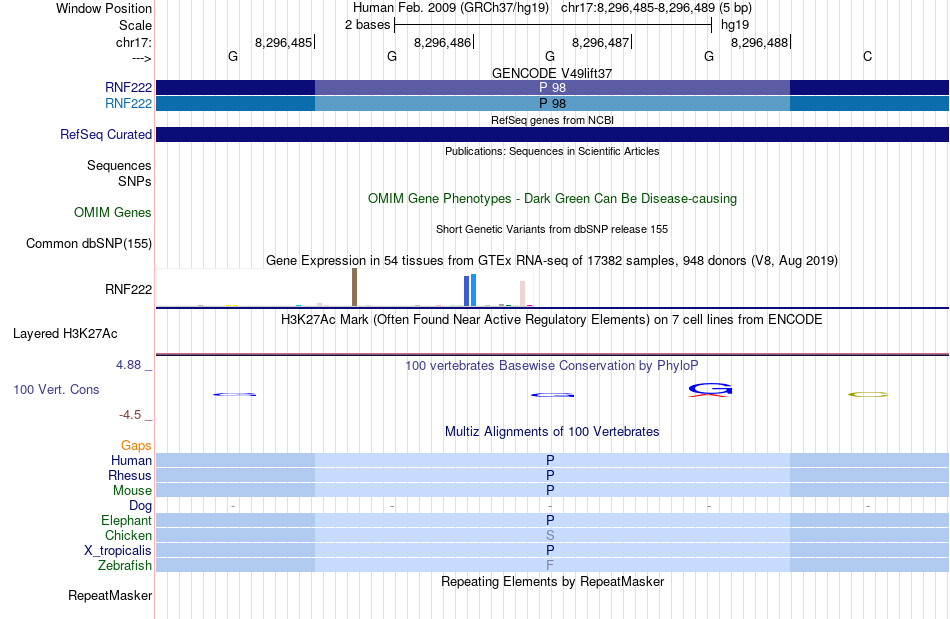Click the Basewise Conservation by PhyloP title
This screenshot has height=619, width=950.
click(x=552, y=365)
